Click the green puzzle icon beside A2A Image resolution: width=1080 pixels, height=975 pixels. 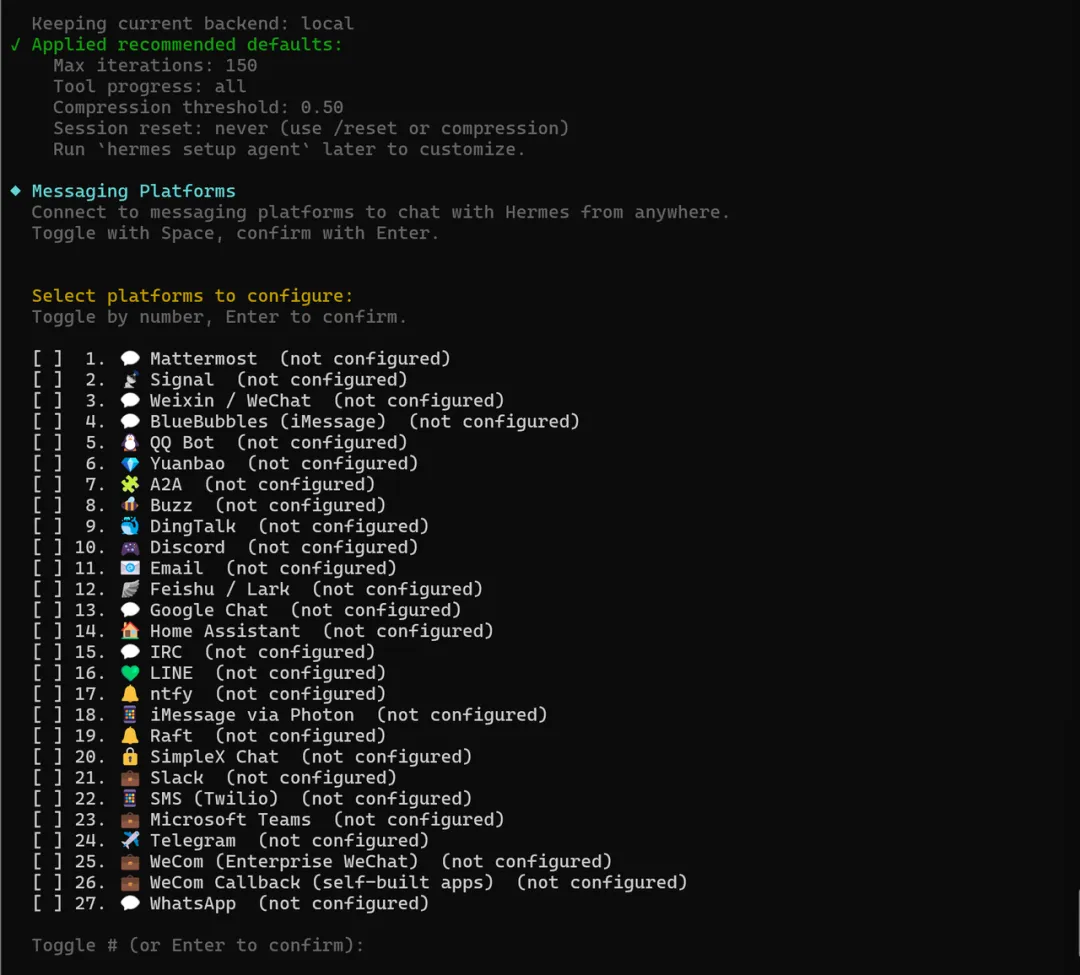[x=129, y=484]
